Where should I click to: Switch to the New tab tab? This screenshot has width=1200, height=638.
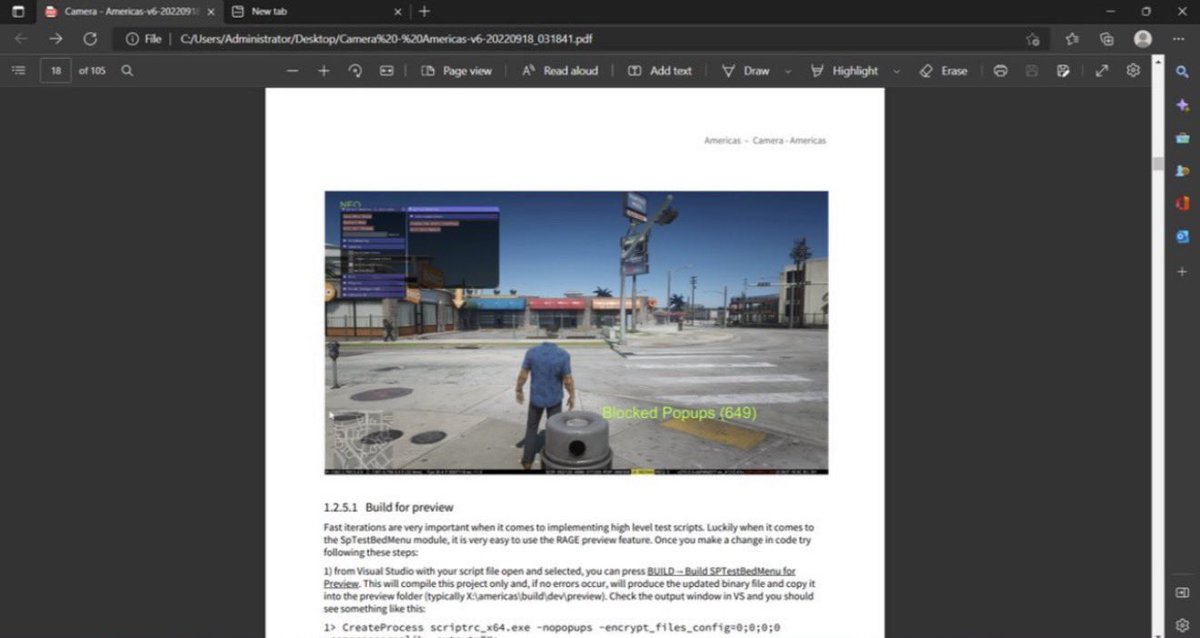(315, 11)
